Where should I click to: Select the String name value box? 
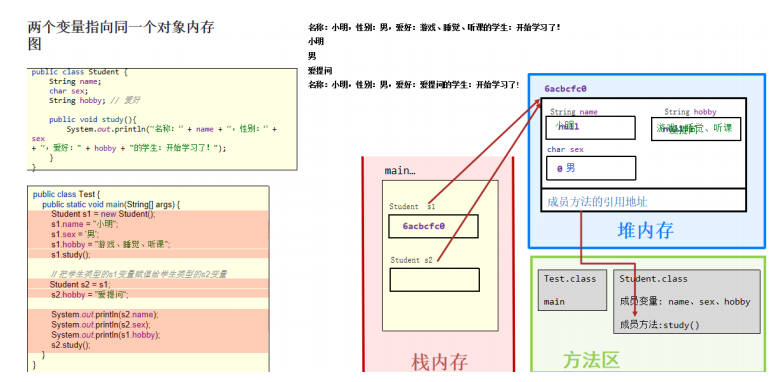point(591,127)
